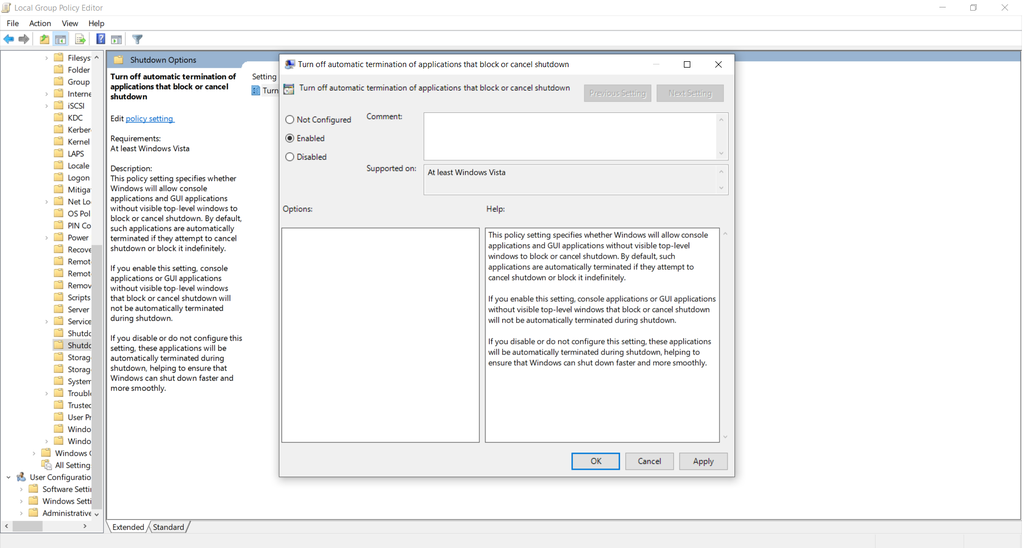Click the Local Group Policy Editor title icon
The width and height of the screenshot is (1024, 548).
(6, 7)
